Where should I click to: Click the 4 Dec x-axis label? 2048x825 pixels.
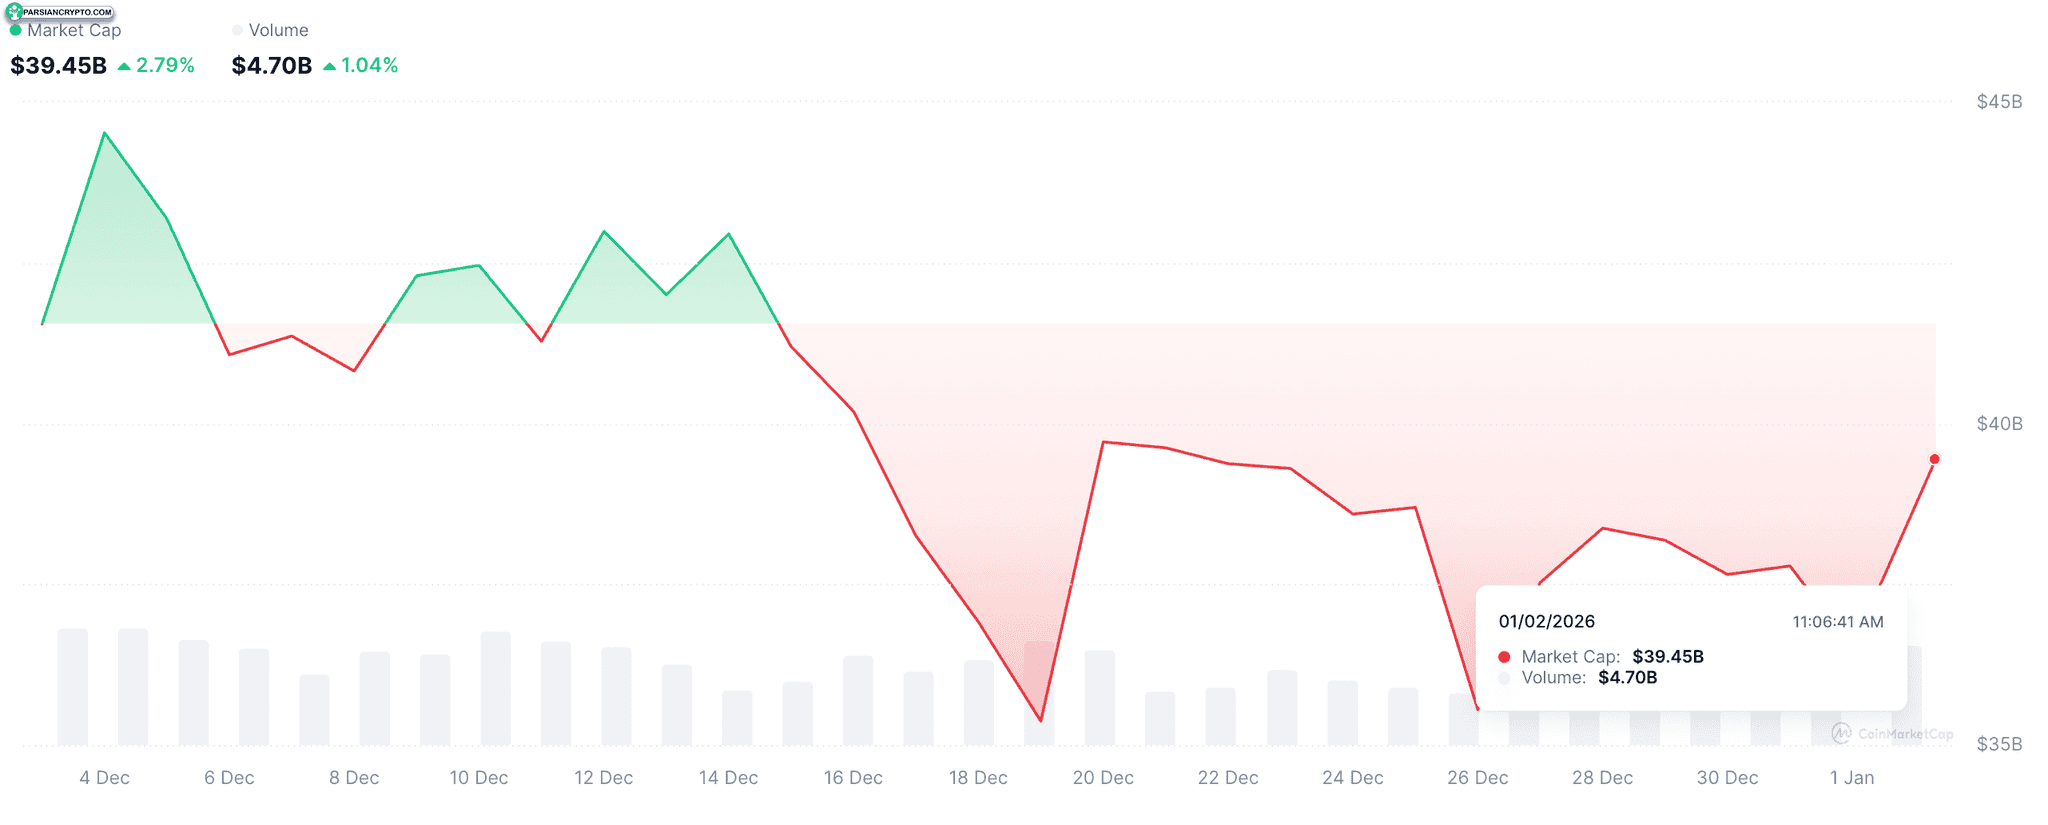[x=104, y=778]
